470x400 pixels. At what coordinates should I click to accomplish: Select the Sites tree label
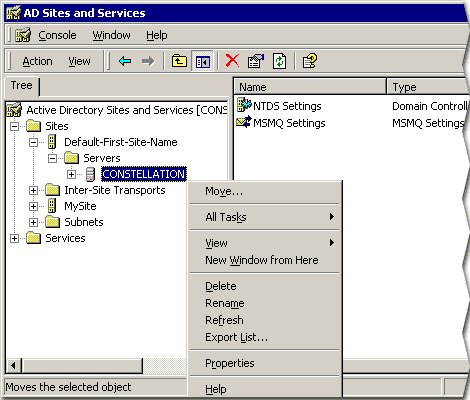pos(57,126)
